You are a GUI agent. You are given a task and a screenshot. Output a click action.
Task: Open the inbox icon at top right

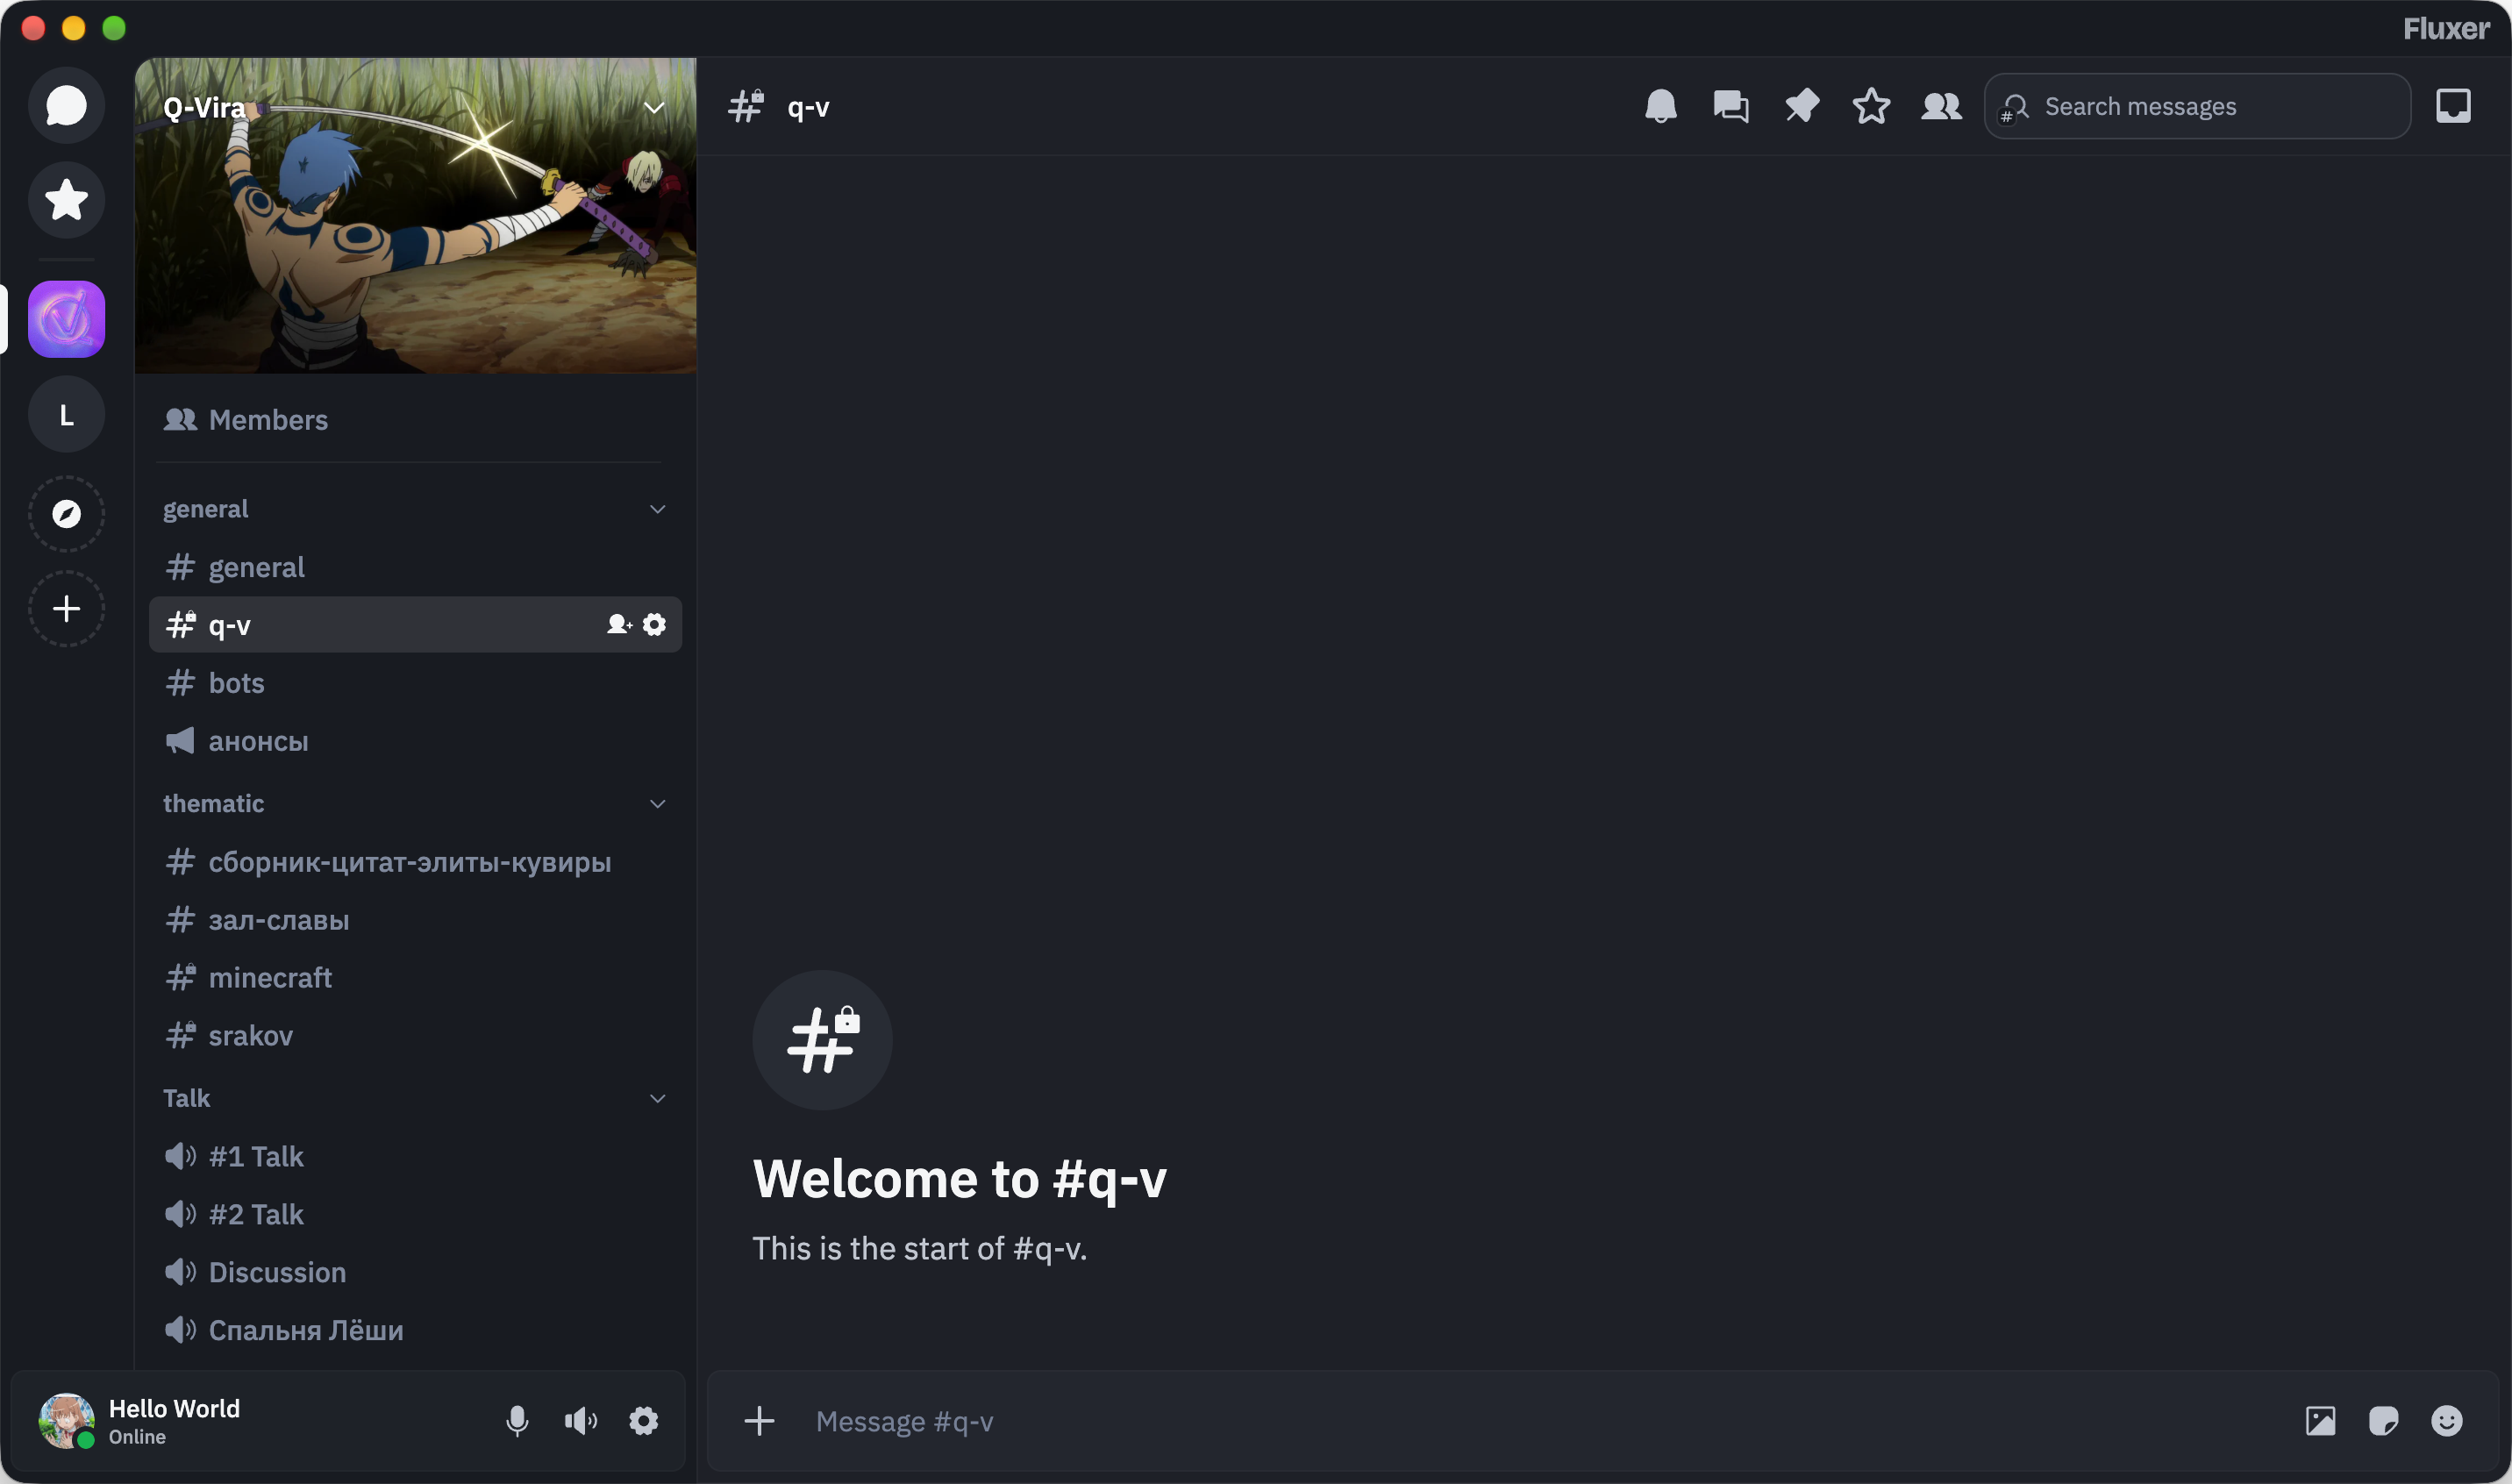[2452, 106]
